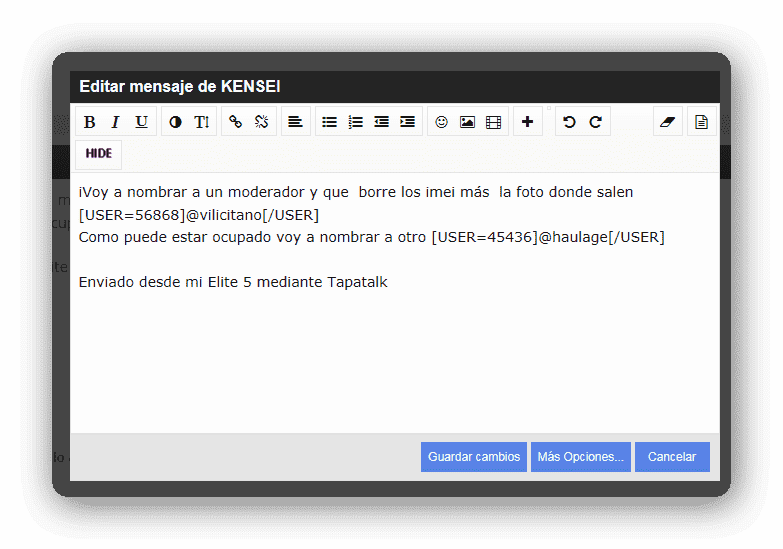
Task: Click inside the message text editor
Action: 394,303
